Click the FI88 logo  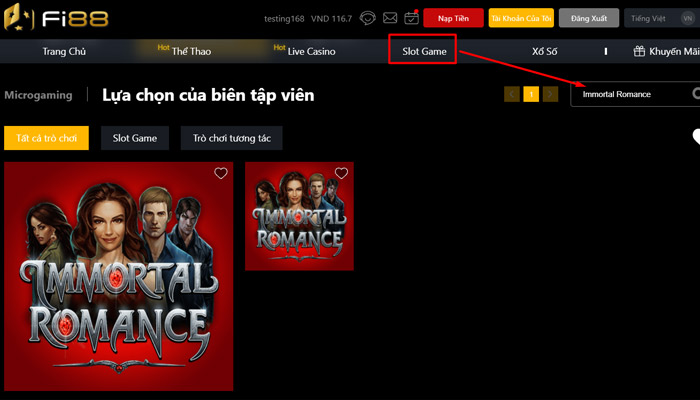tap(56, 18)
